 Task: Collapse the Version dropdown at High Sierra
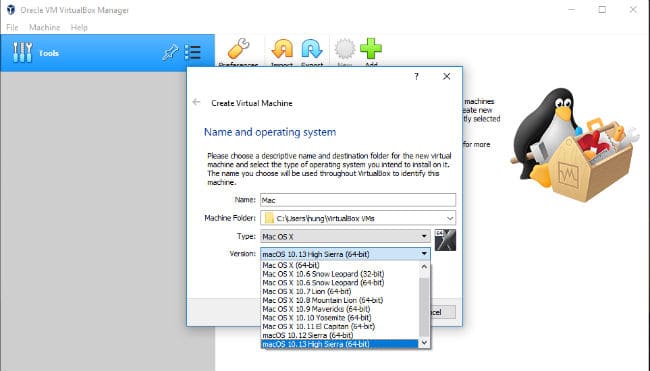345,254
